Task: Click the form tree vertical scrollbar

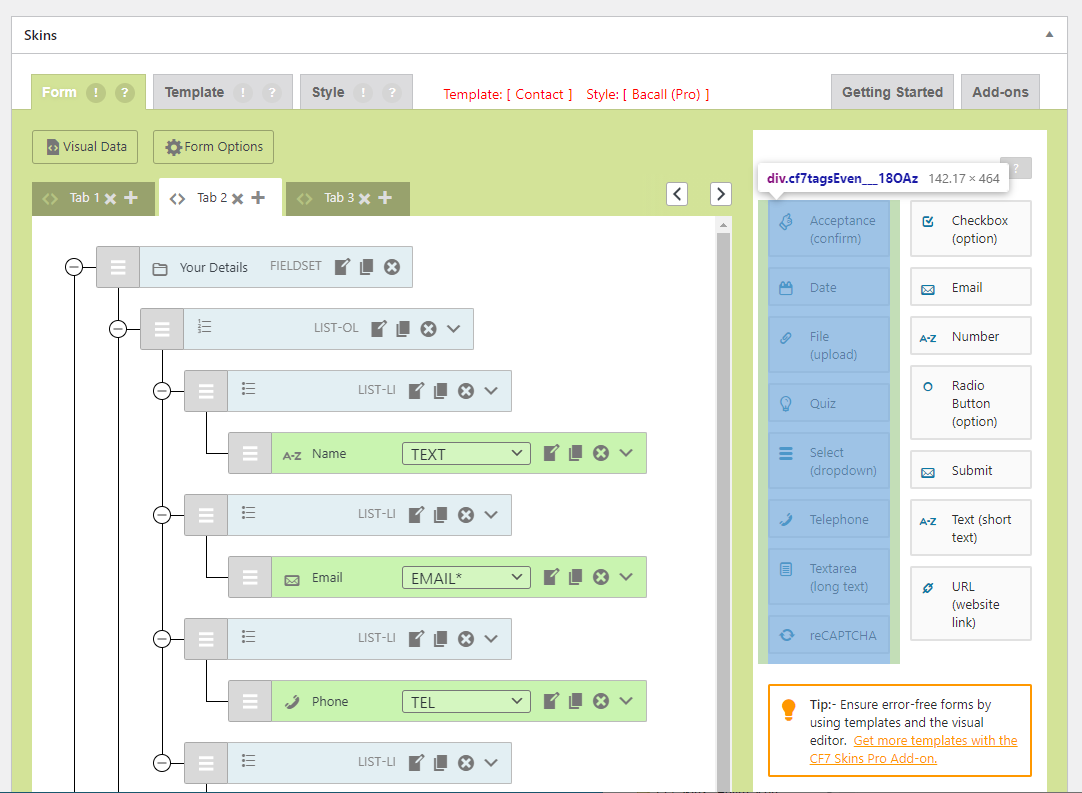Action: (724, 500)
